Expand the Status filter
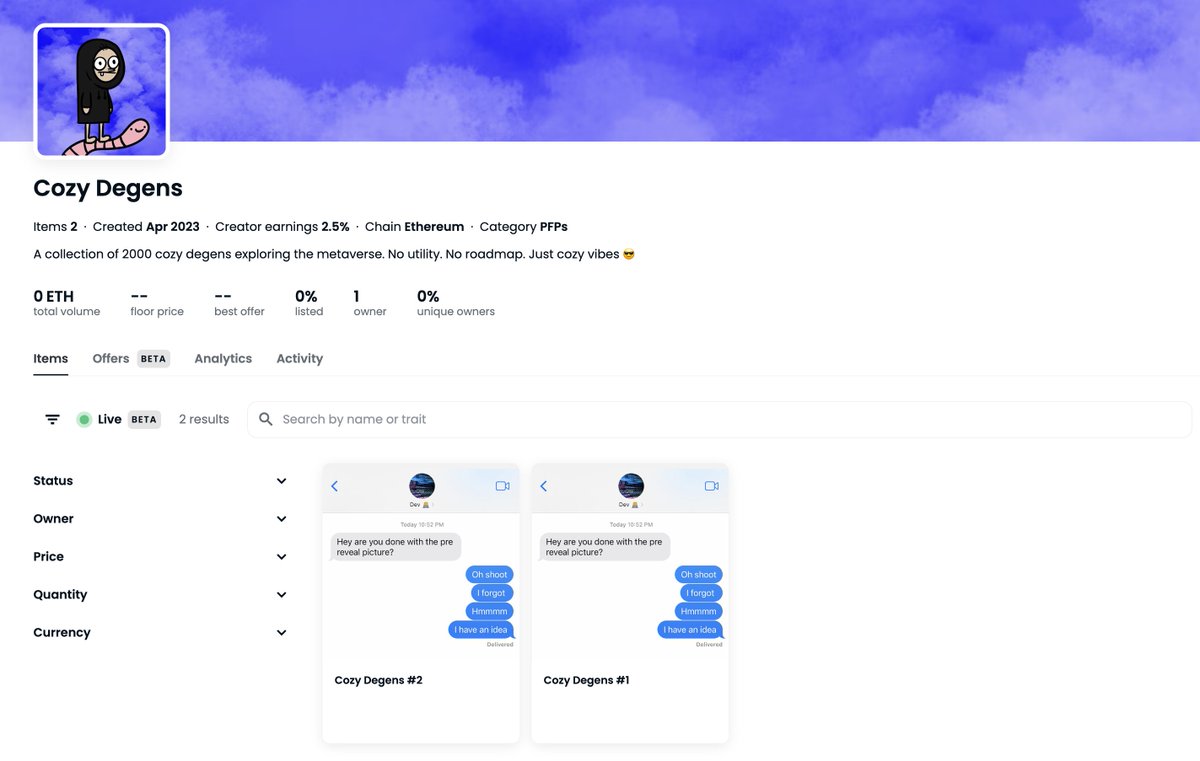The image size is (1200, 761). pyautogui.click(x=160, y=481)
